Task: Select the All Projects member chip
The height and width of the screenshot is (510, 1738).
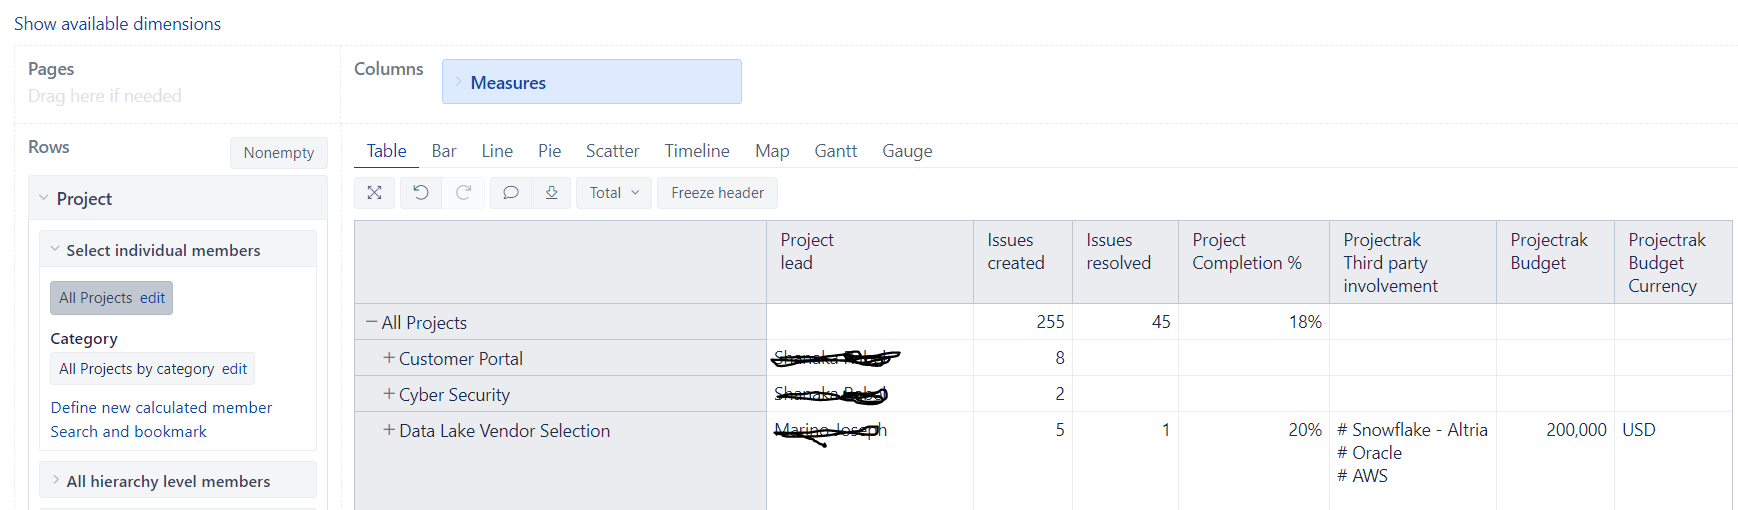Action: coord(96,298)
